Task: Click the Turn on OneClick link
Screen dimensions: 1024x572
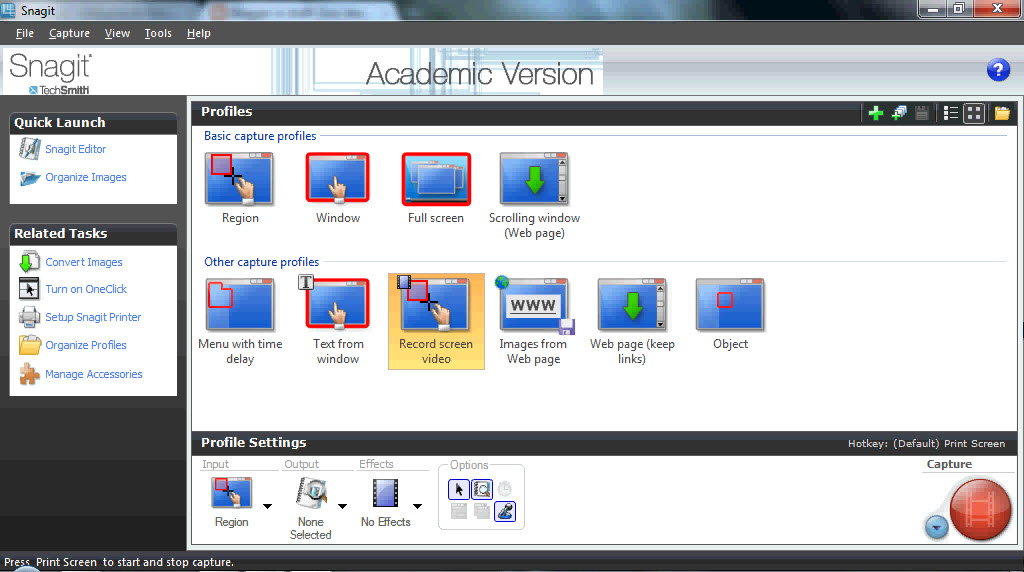Action: click(86, 289)
